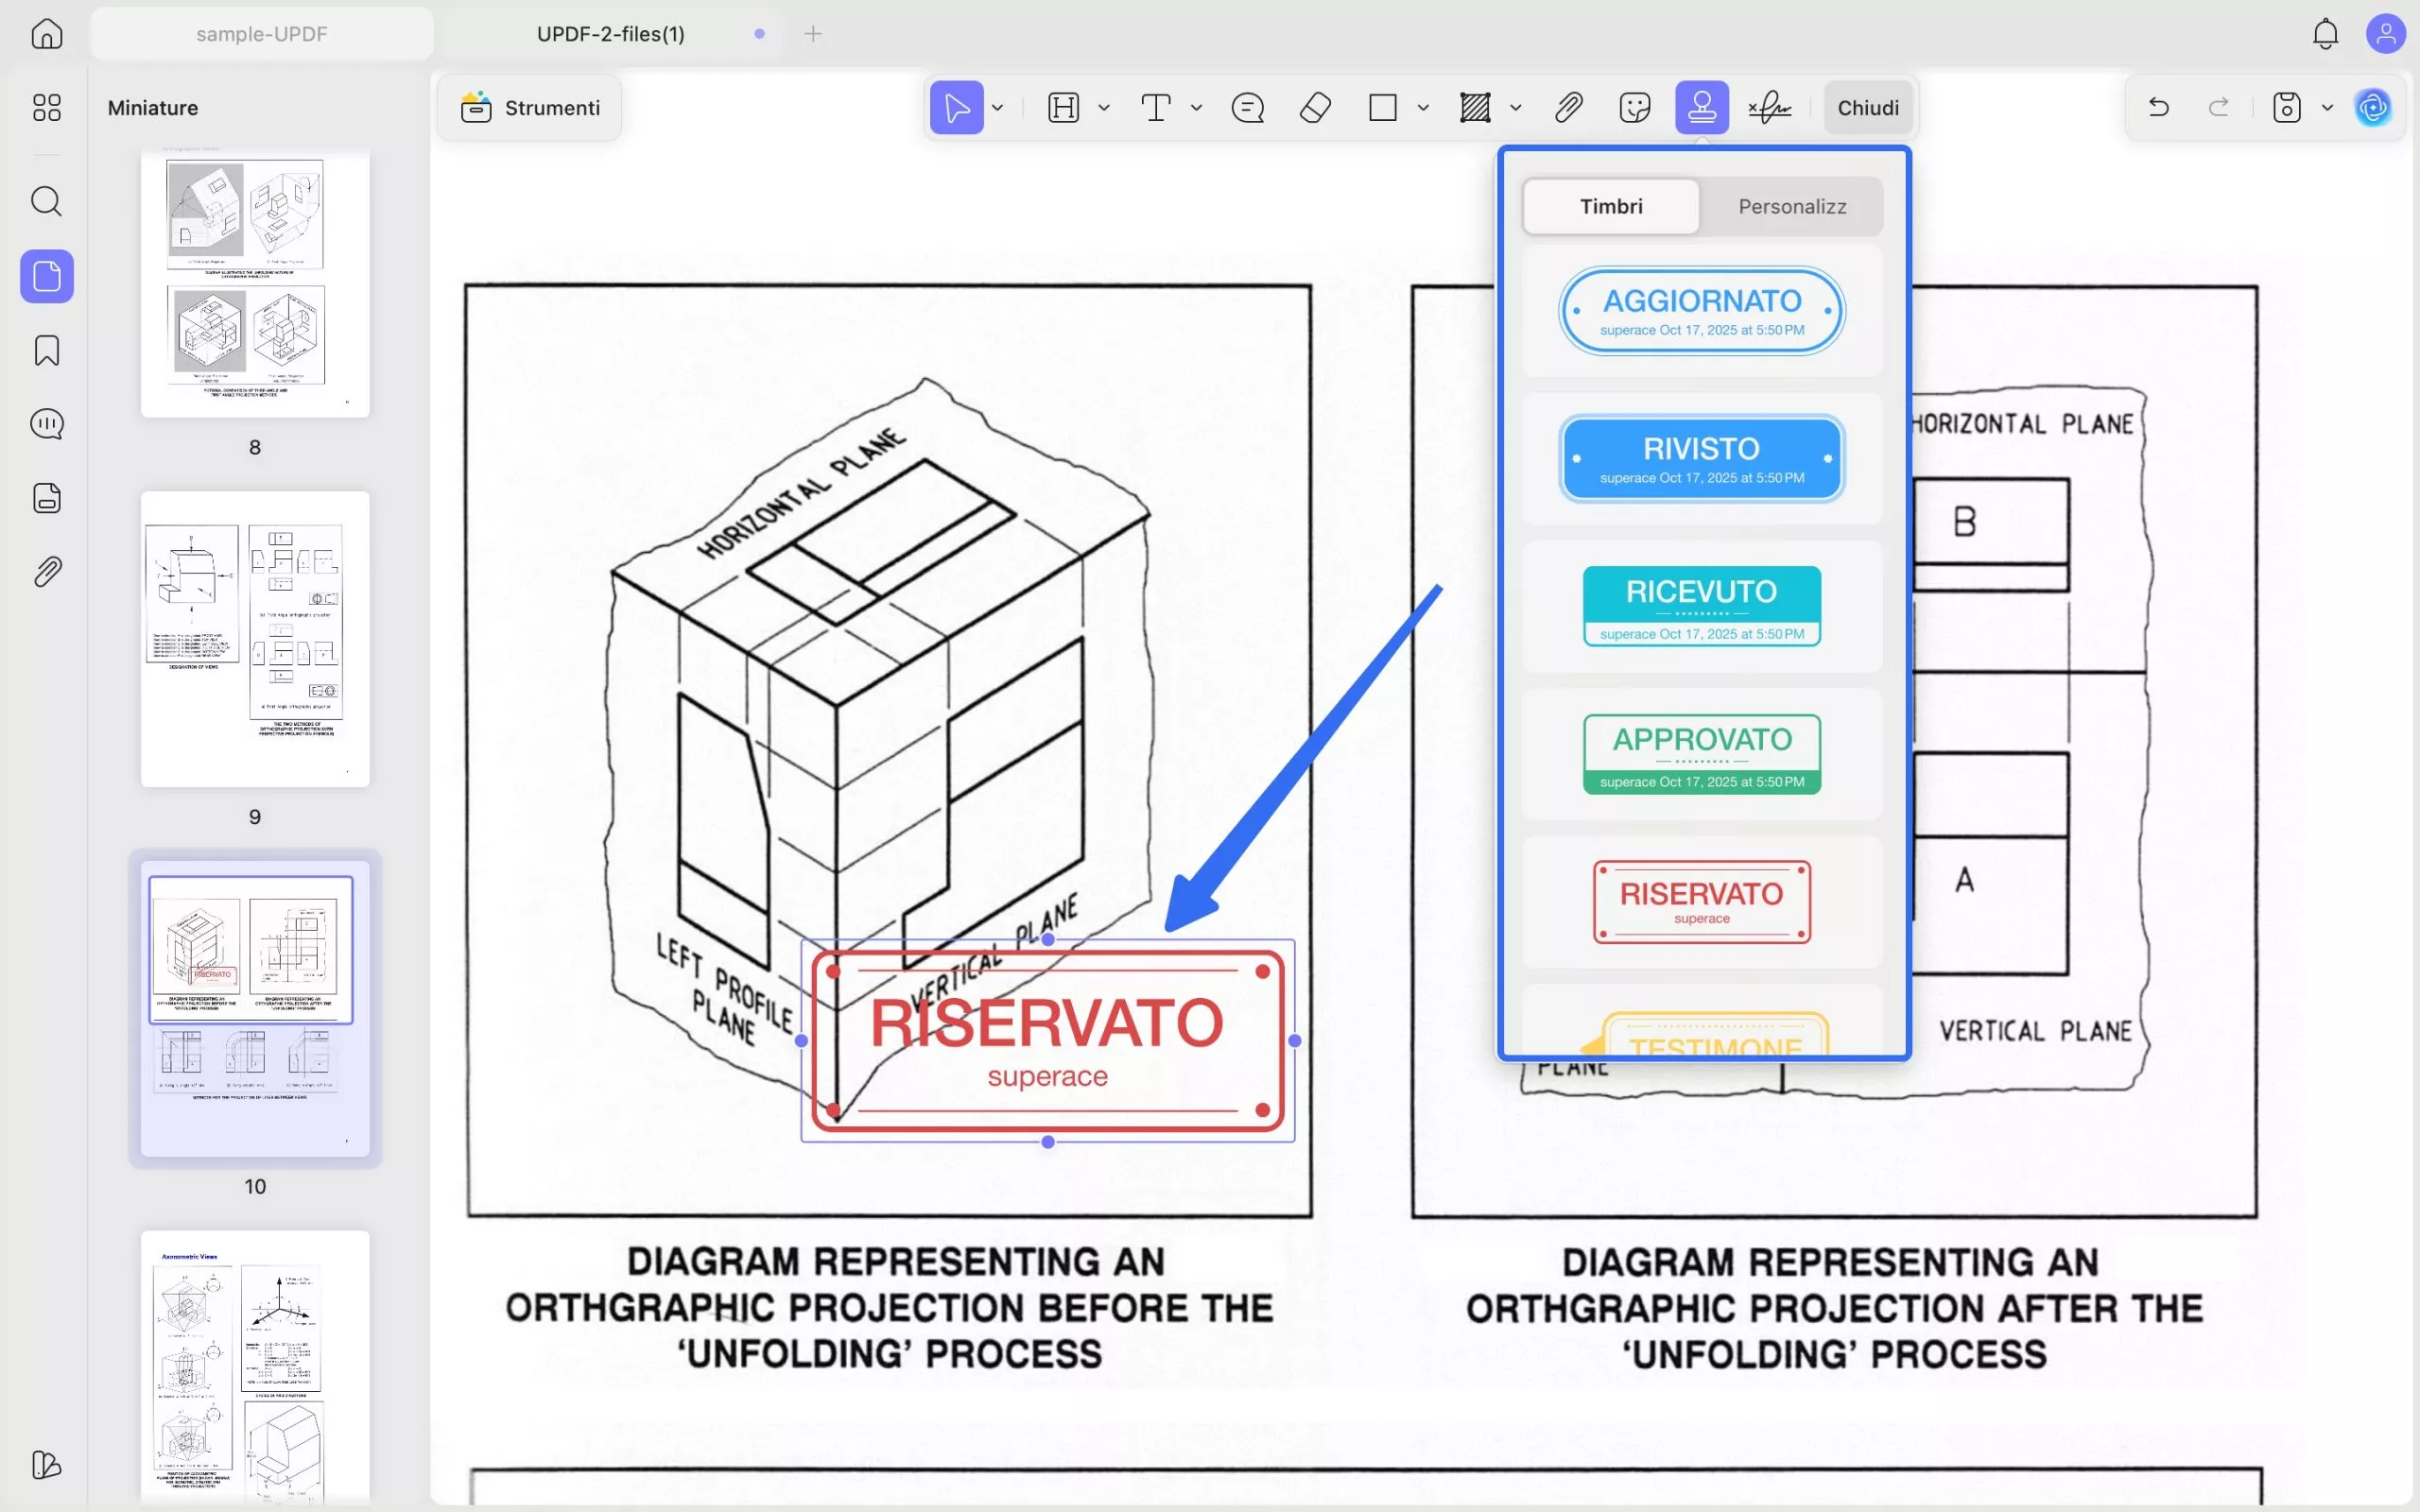This screenshot has width=2420, height=1512.
Task: Toggle the stamp tool button
Action: [1701, 108]
